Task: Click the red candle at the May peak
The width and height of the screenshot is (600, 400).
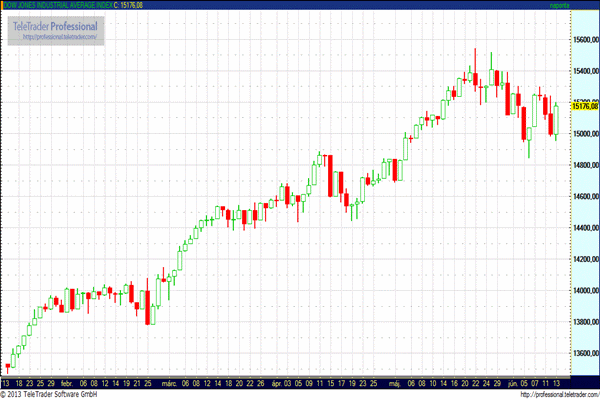Action: pos(475,79)
